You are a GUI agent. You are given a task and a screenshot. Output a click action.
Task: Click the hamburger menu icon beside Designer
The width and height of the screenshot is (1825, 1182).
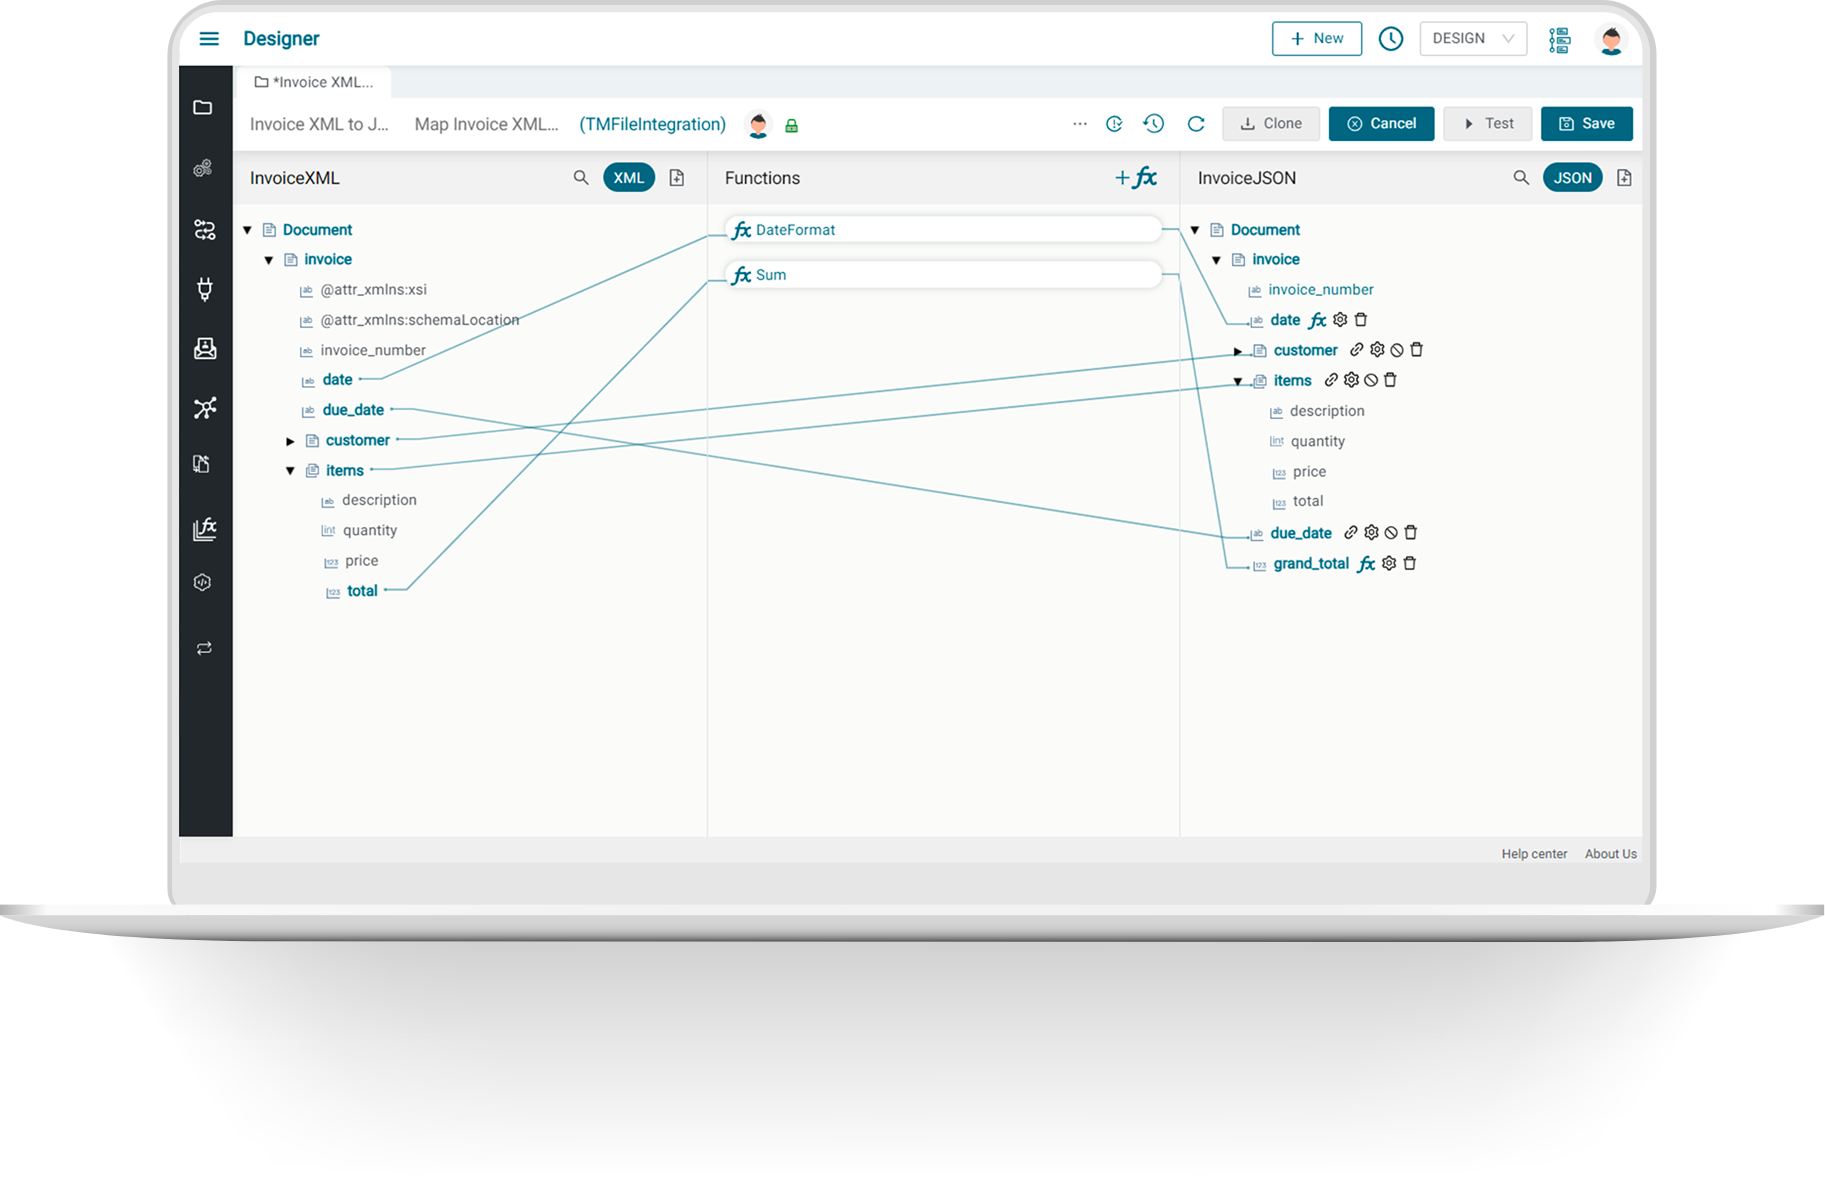(x=209, y=39)
